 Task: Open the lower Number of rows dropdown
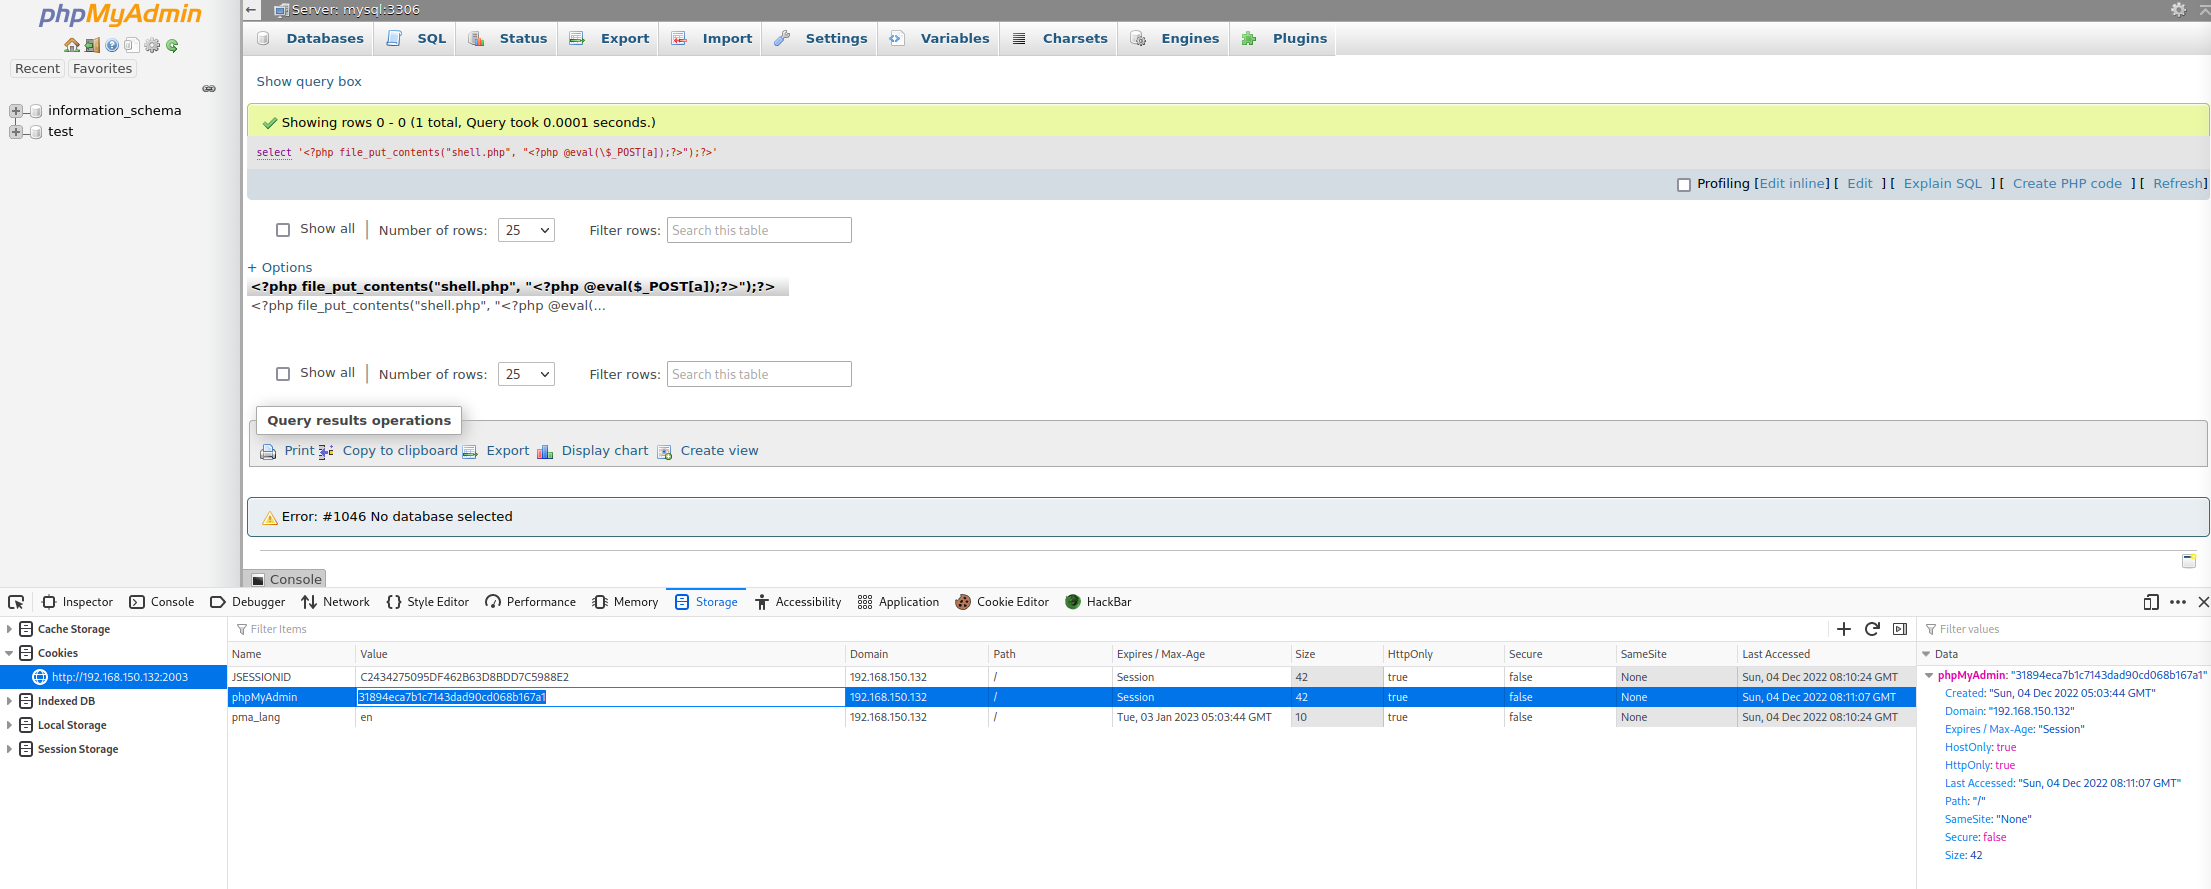click(526, 374)
